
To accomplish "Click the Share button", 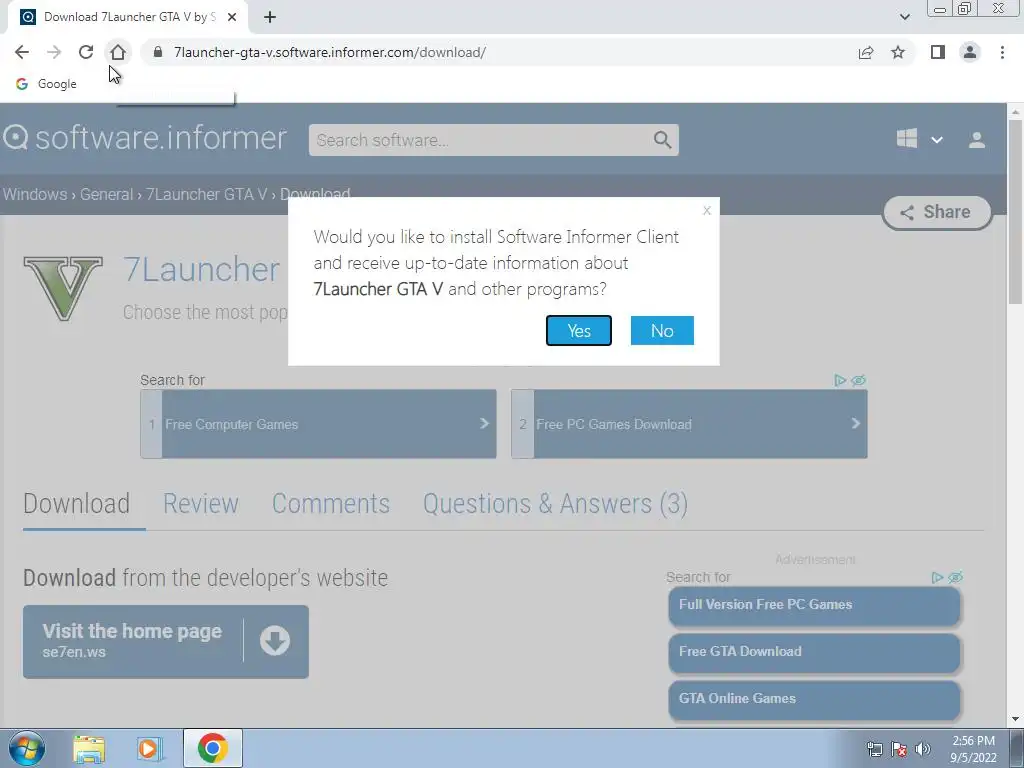I will tap(937, 212).
